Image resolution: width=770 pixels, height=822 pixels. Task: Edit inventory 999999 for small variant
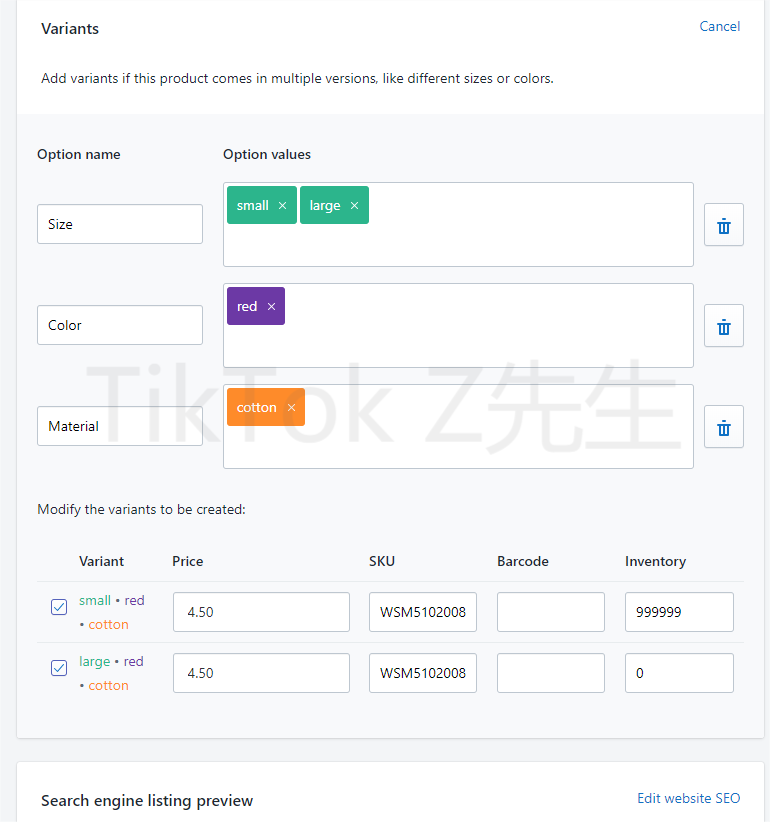click(679, 612)
